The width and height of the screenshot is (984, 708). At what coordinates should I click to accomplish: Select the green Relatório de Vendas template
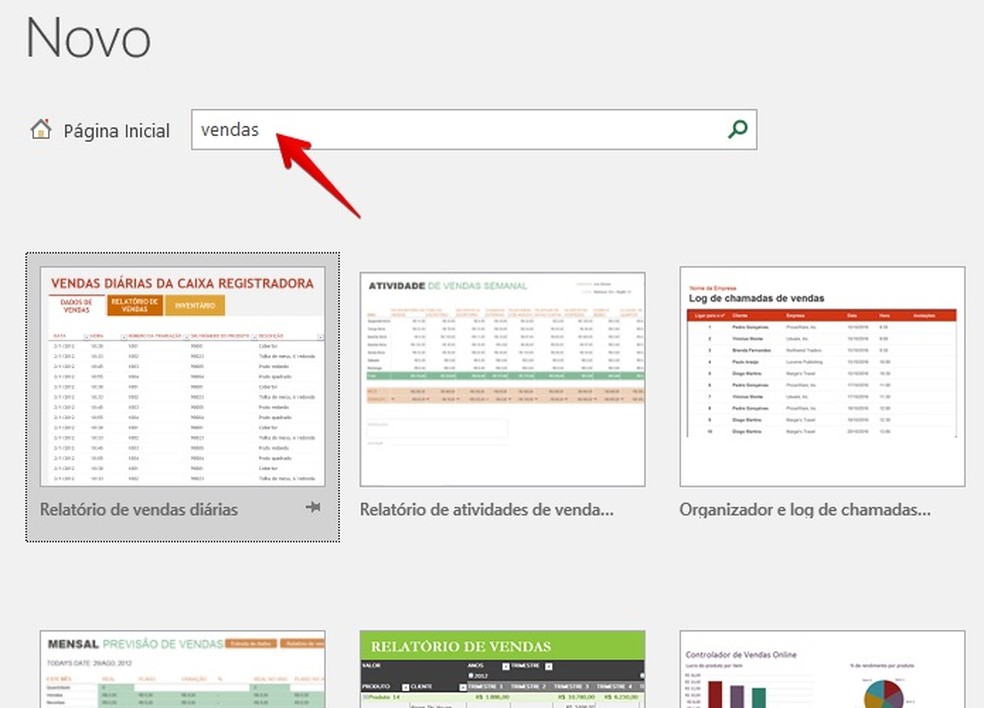tap(502, 669)
